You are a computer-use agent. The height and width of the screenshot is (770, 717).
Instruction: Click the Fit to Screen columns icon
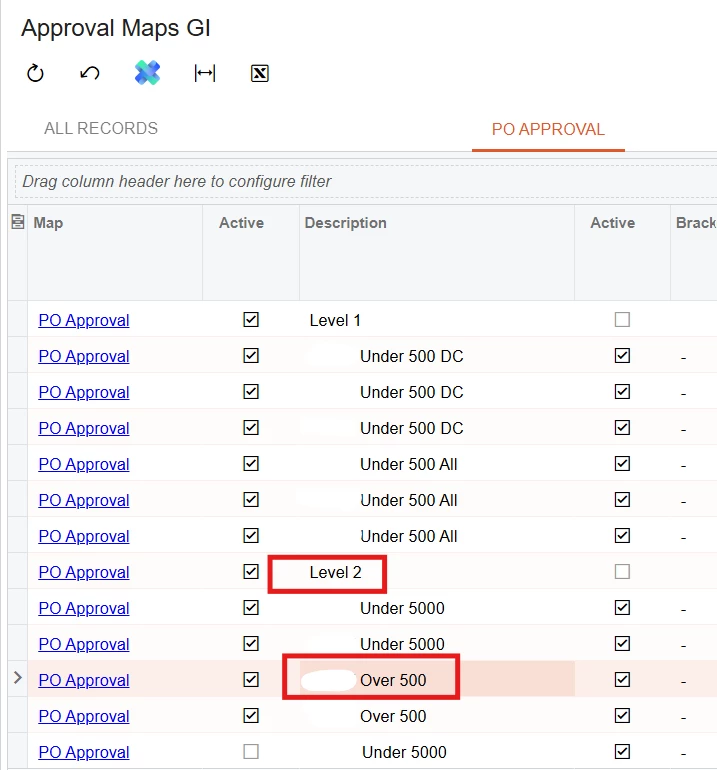(x=205, y=73)
